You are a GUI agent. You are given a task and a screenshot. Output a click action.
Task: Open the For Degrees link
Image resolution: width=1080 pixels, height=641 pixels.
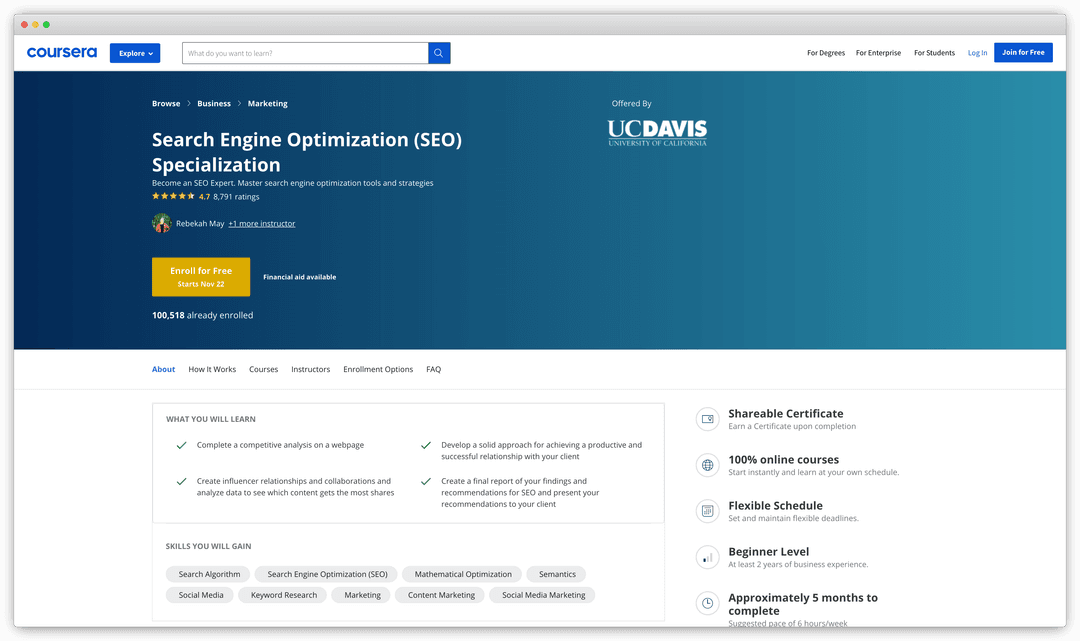(826, 53)
